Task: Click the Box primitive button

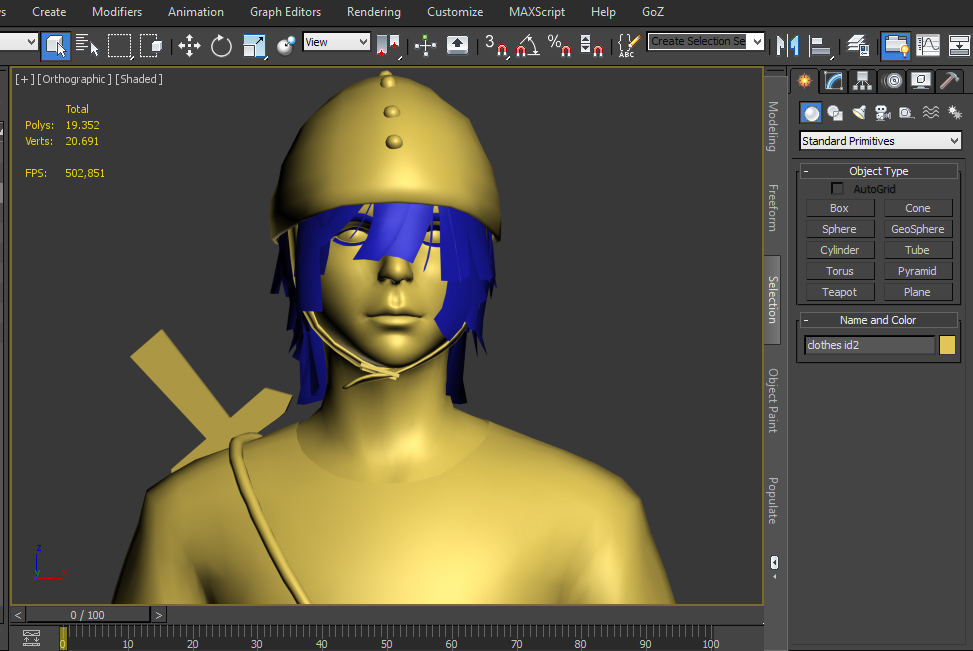Action: [x=840, y=208]
